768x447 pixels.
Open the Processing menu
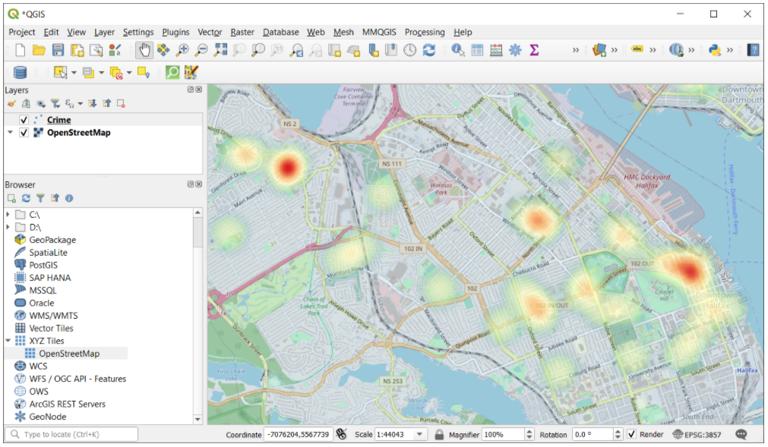(425, 32)
